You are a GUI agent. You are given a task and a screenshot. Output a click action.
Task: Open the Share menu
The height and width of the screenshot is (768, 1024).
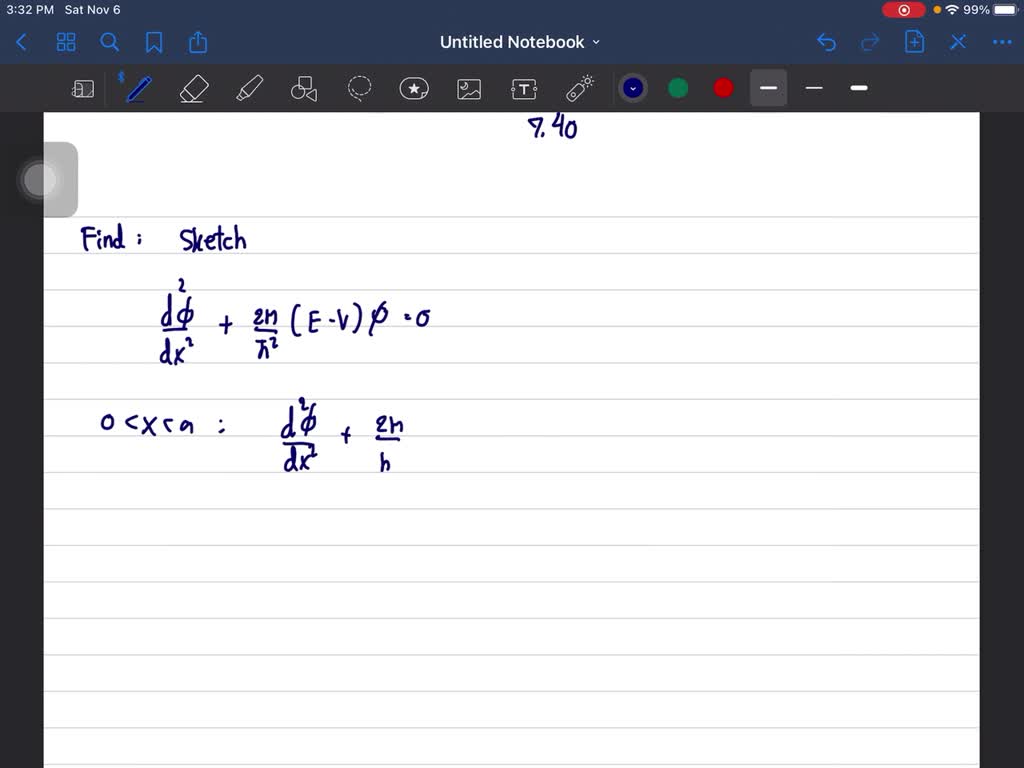(197, 42)
